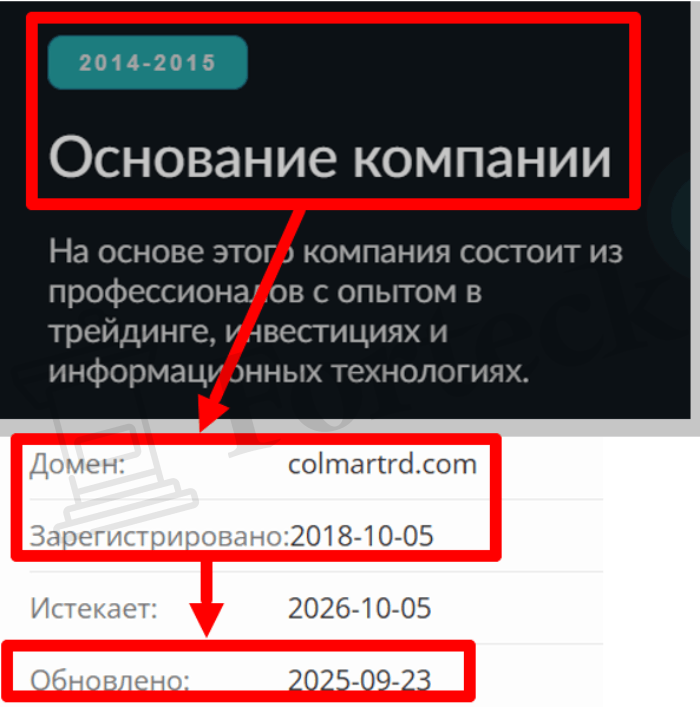Image resolution: width=700 pixels, height=707 pixels.
Task: Click the paragraph about профессионалов с опытом
Action: point(336,312)
